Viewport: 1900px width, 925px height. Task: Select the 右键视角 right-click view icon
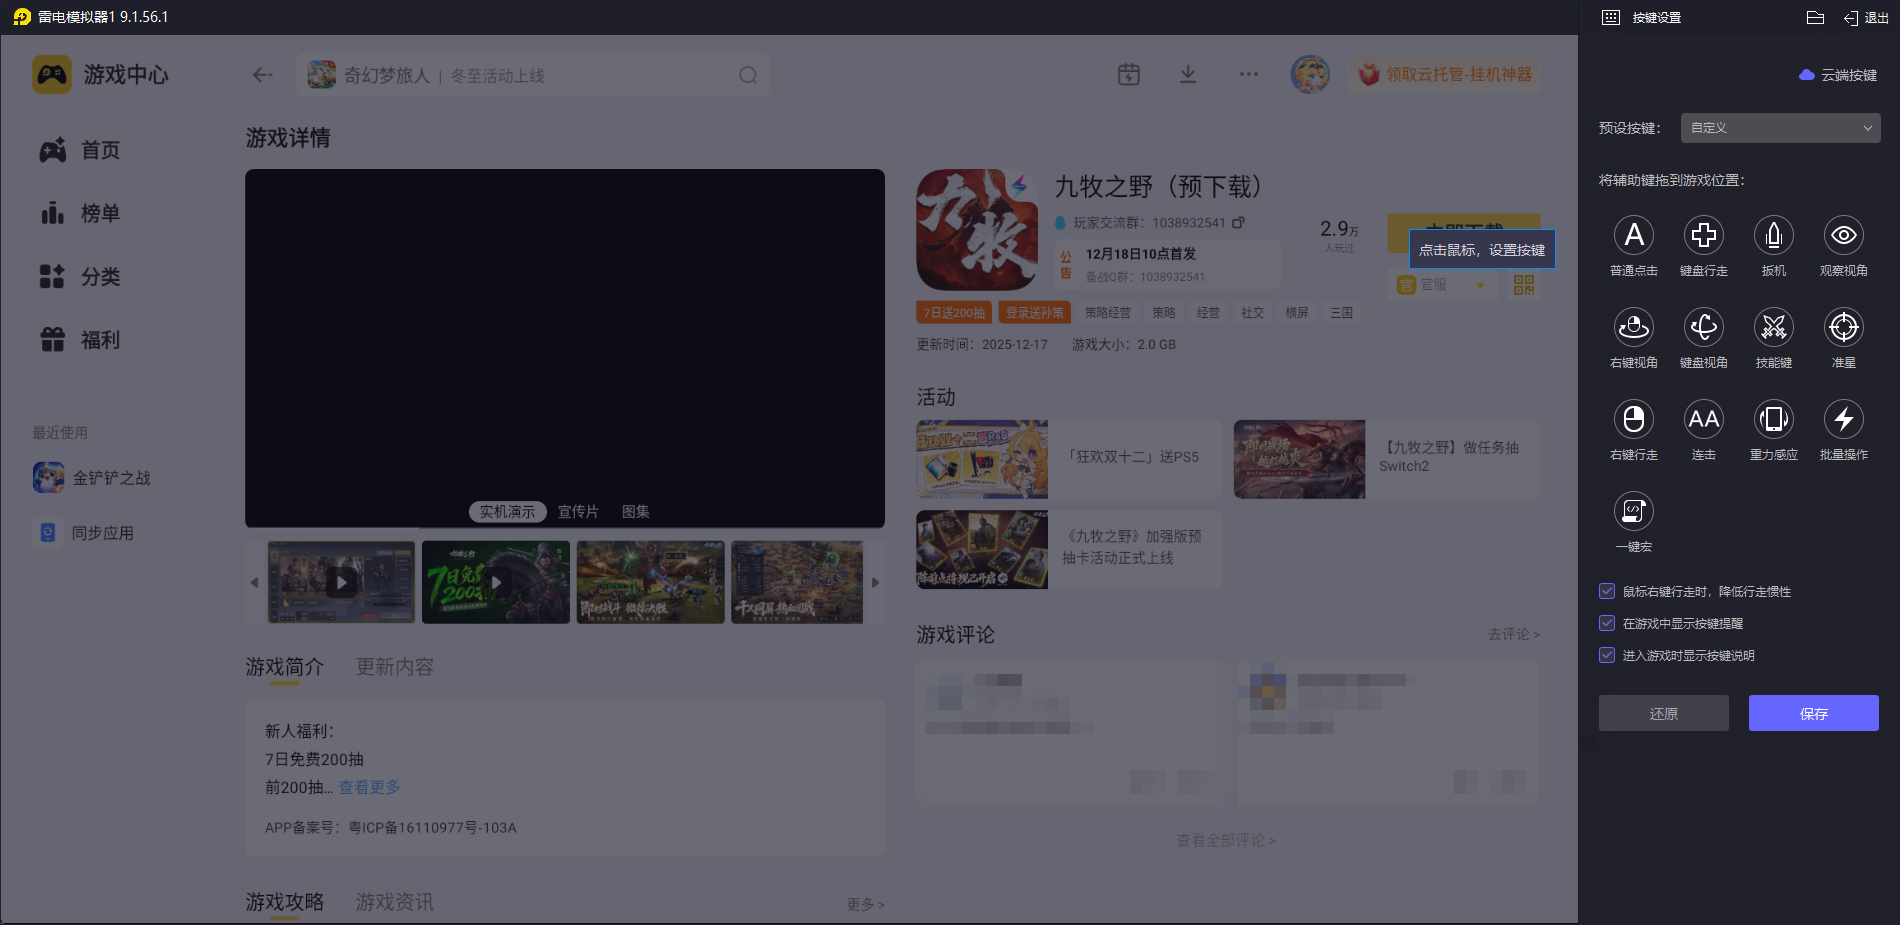[x=1634, y=328]
